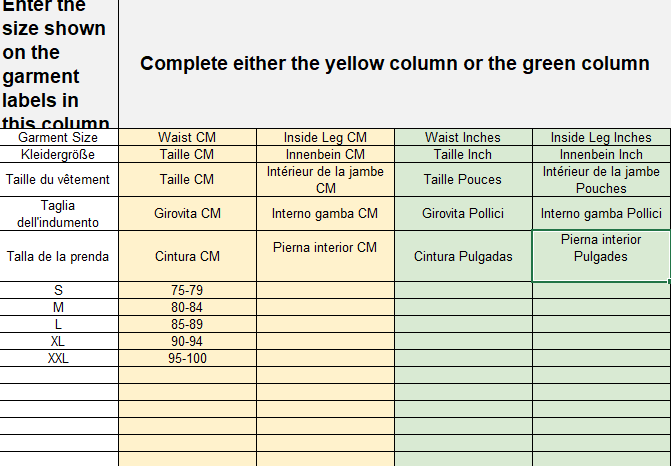Click the '75-79' waist value cell

click(187, 290)
